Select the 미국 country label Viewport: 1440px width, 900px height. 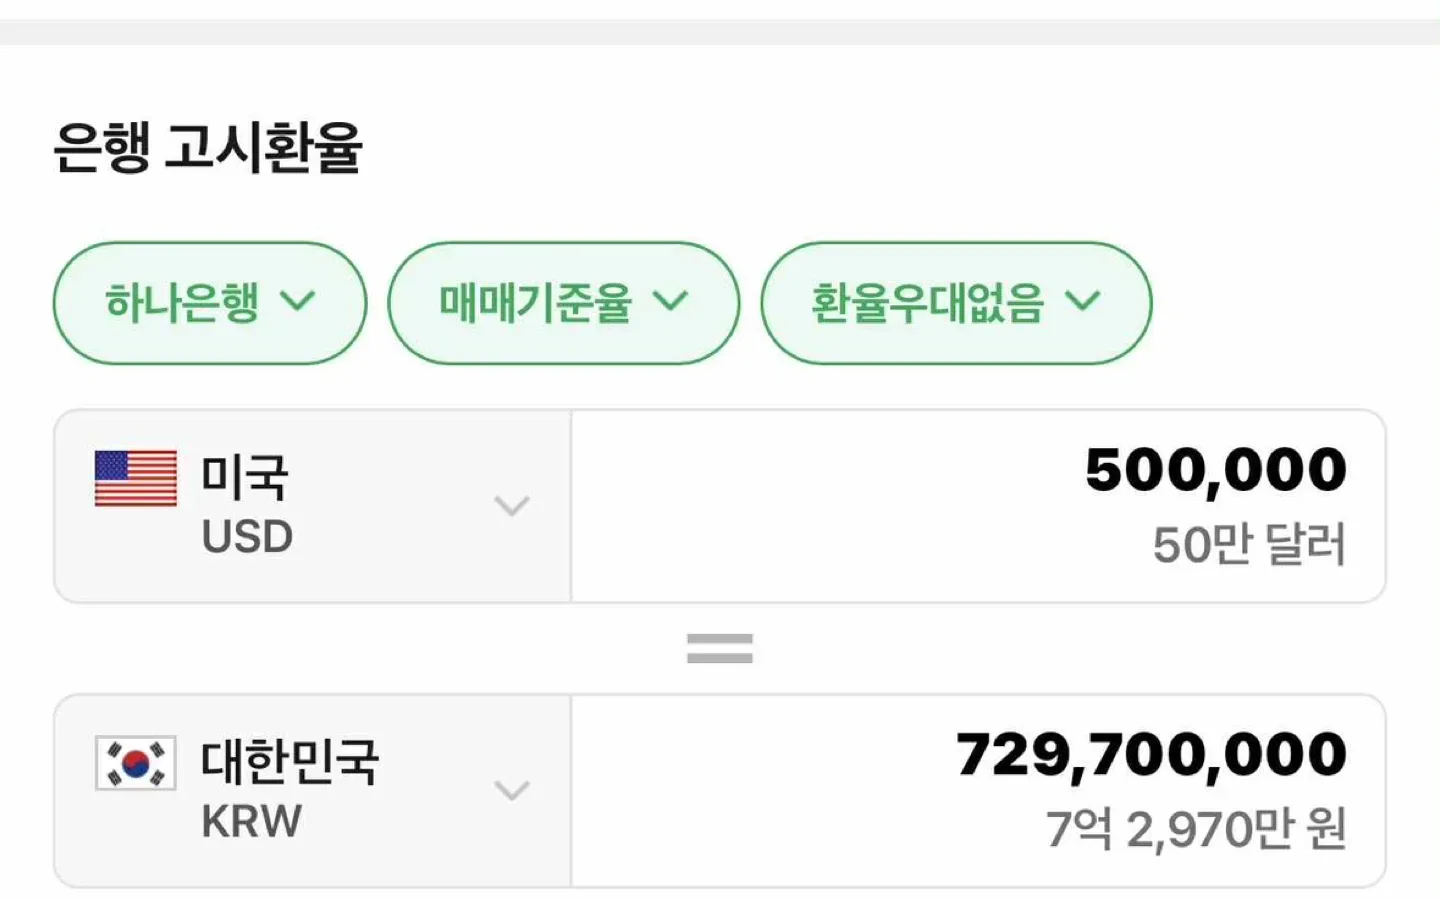click(x=245, y=476)
